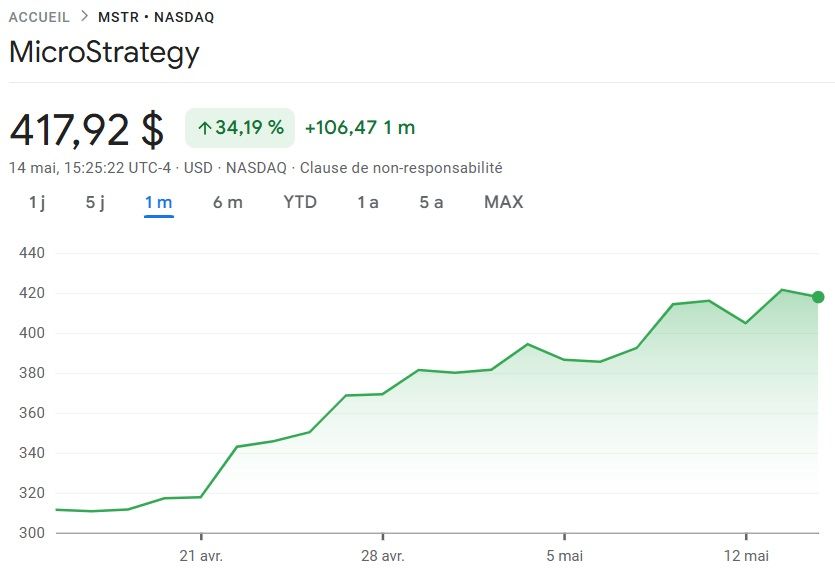
Task: Open the Clause de non-responsabilité link
Action: pyautogui.click(x=401, y=168)
